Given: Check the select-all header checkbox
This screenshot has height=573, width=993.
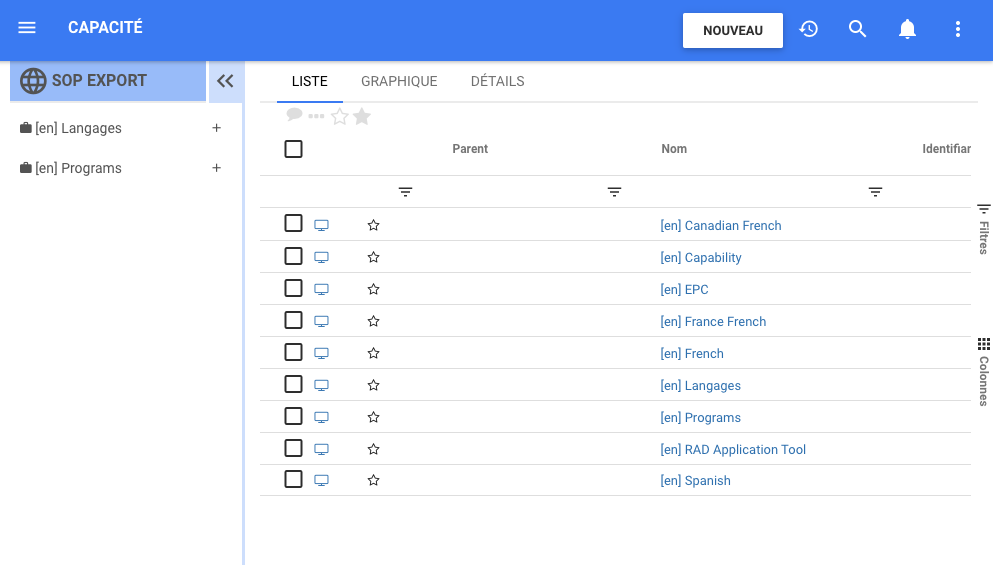Looking at the screenshot, I should 293,149.
